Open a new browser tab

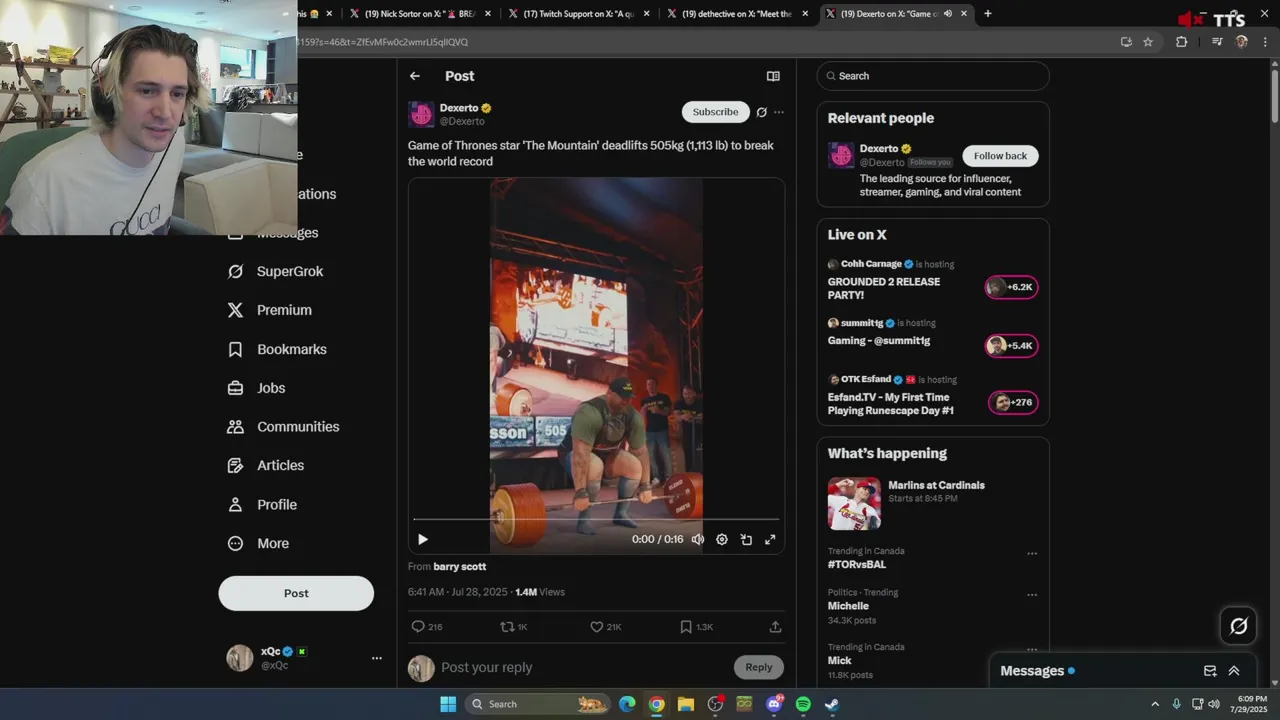pyautogui.click(x=988, y=14)
